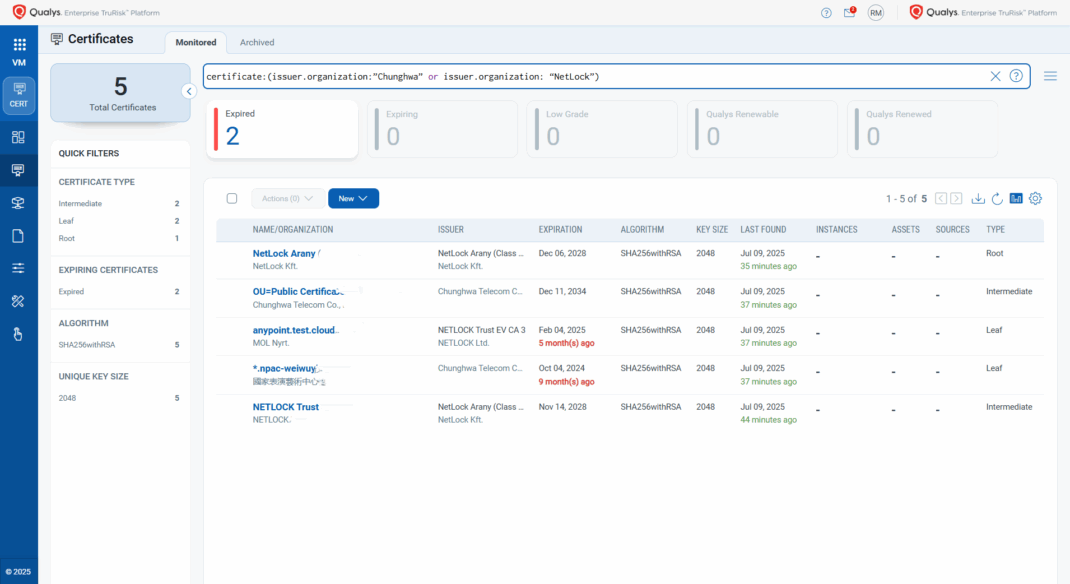
Task: Toggle the graph view icon
Action: [x=1016, y=198]
